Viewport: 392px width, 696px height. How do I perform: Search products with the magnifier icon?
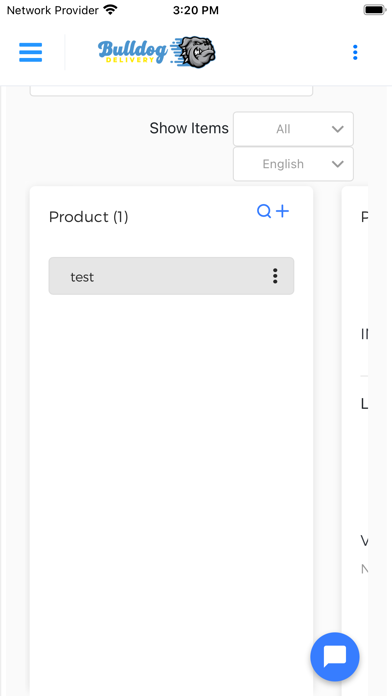pyautogui.click(x=264, y=211)
